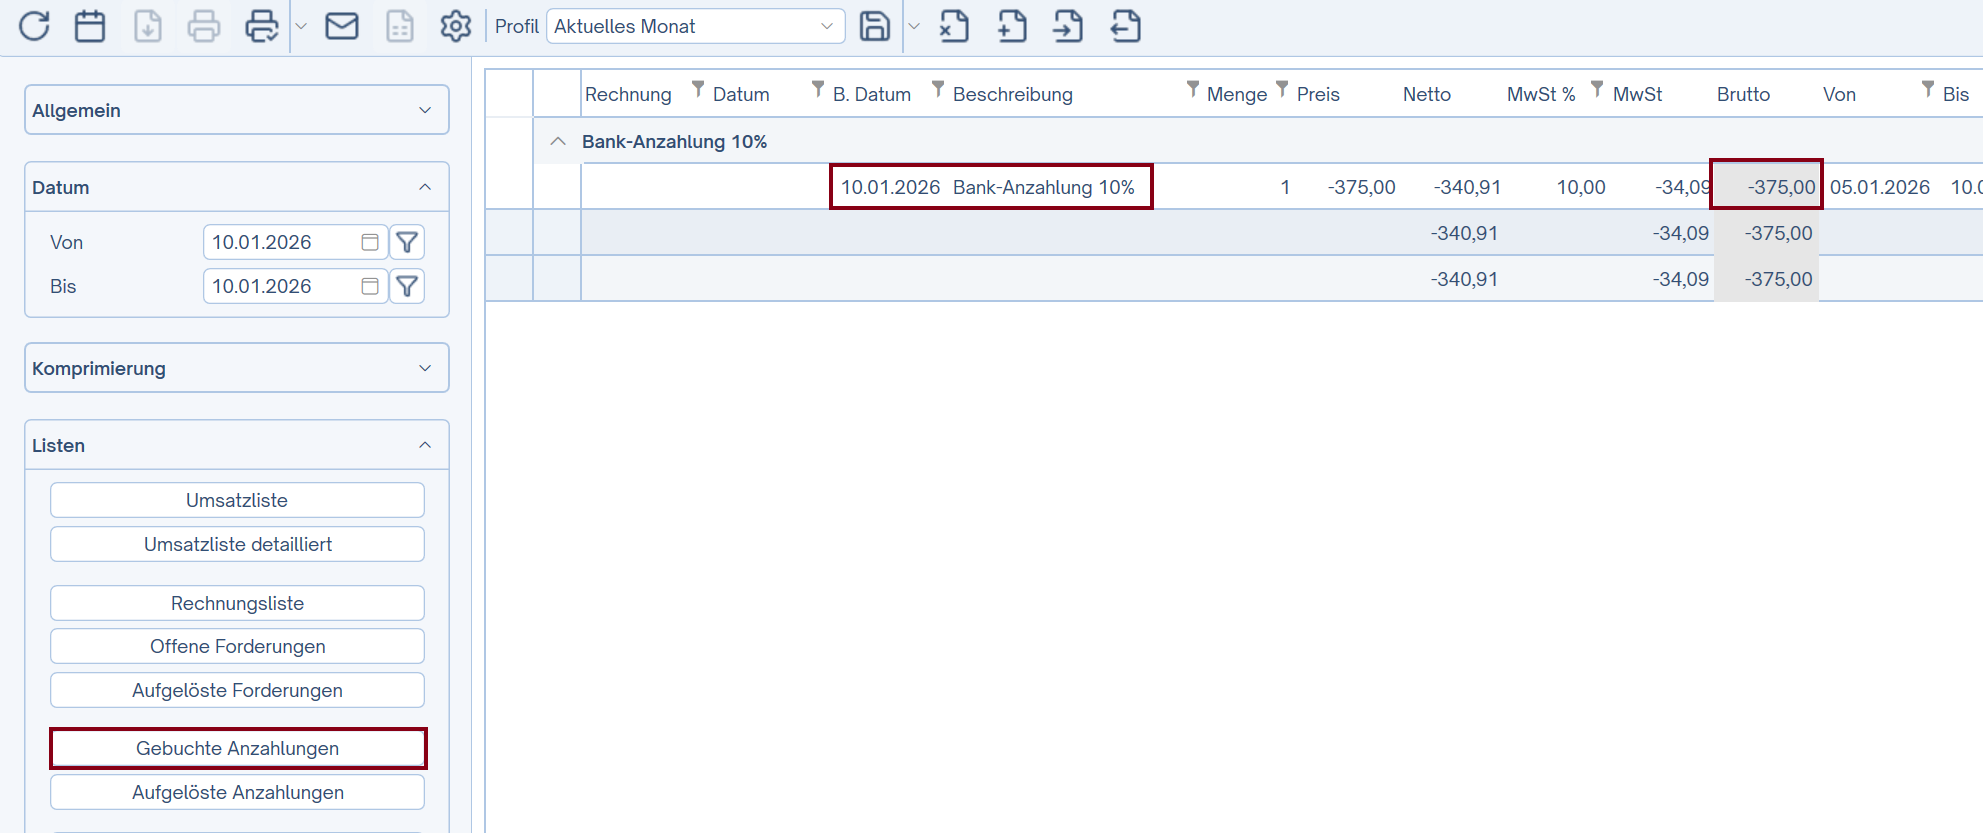Save profile using the floppy disk icon
Screen dimensions: 1983x833
point(875,26)
